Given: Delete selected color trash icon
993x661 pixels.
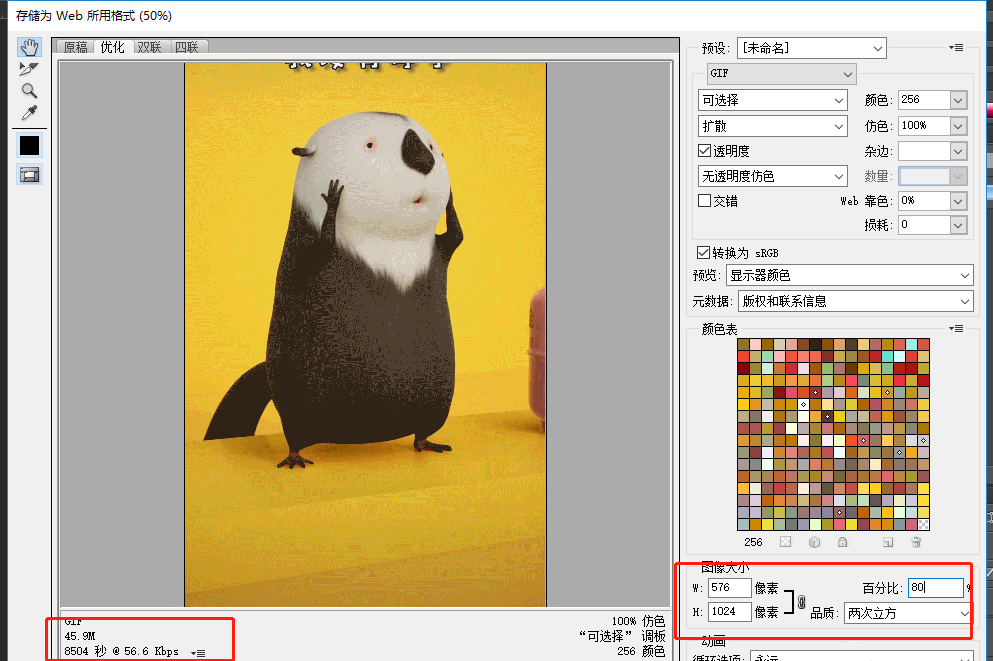Looking at the screenshot, I should [x=916, y=542].
